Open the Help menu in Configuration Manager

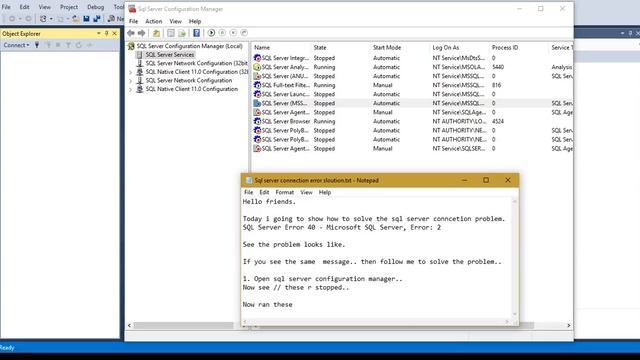195,21
